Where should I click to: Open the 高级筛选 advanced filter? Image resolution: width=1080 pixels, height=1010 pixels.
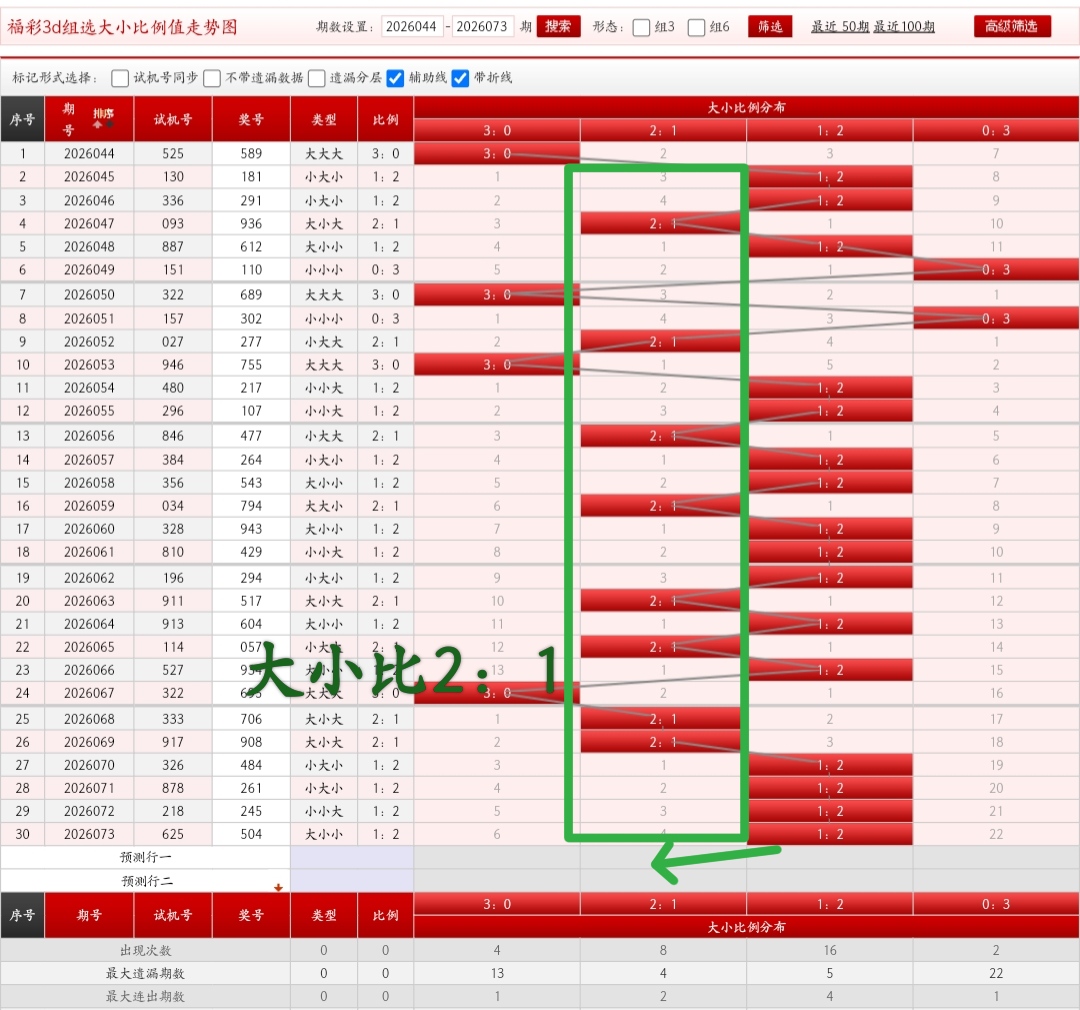coord(1015,25)
